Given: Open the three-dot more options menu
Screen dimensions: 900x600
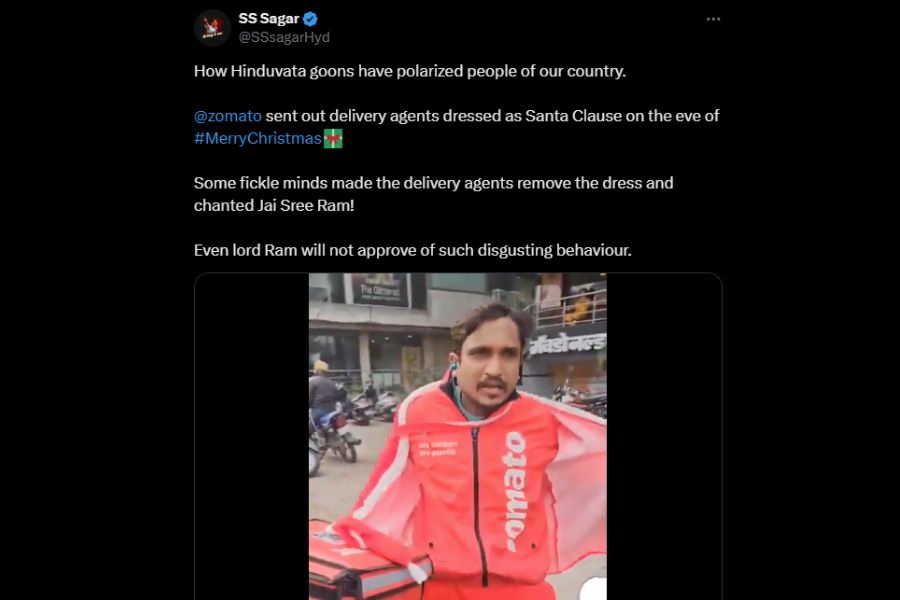Looking at the screenshot, I should (x=713, y=19).
